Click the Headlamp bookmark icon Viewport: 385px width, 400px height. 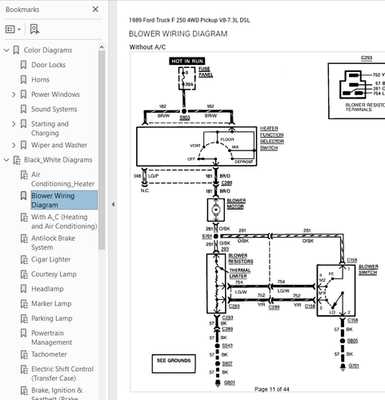(x=23, y=289)
